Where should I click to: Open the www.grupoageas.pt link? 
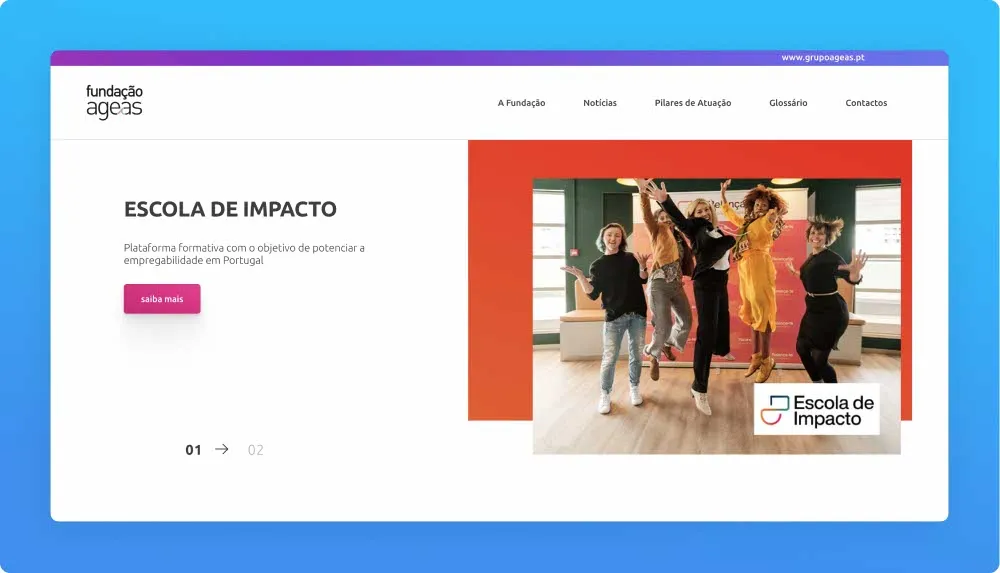pyautogui.click(x=823, y=57)
